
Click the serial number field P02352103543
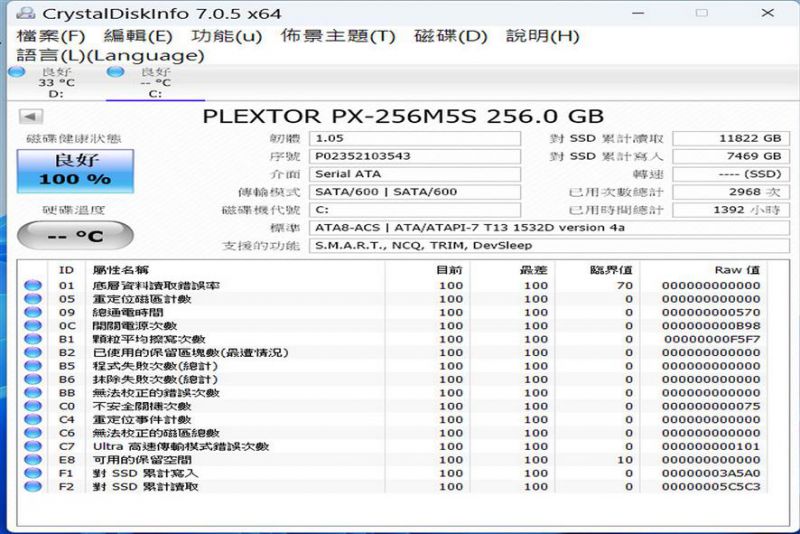pyautogui.click(x=415, y=157)
